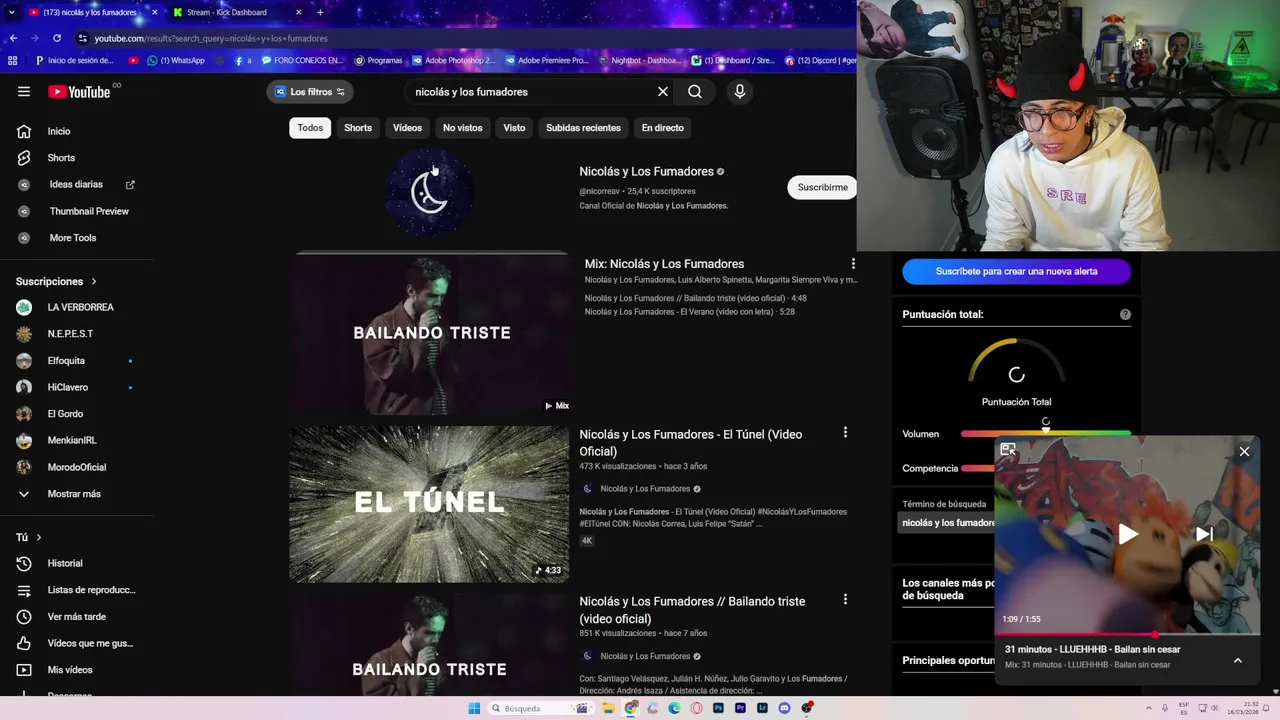Click Suscríbete para crear una nueva alerta
The width and height of the screenshot is (1280, 720).
click(1016, 271)
